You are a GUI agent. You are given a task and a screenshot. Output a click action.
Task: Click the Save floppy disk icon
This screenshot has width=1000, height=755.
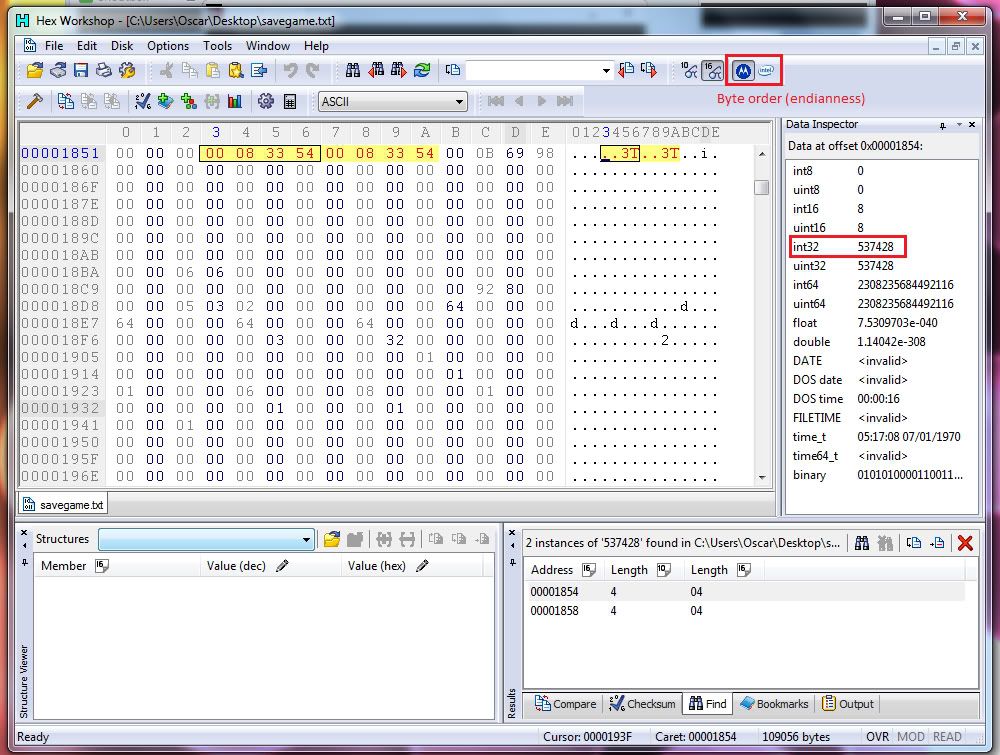click(x=81, y=71)
